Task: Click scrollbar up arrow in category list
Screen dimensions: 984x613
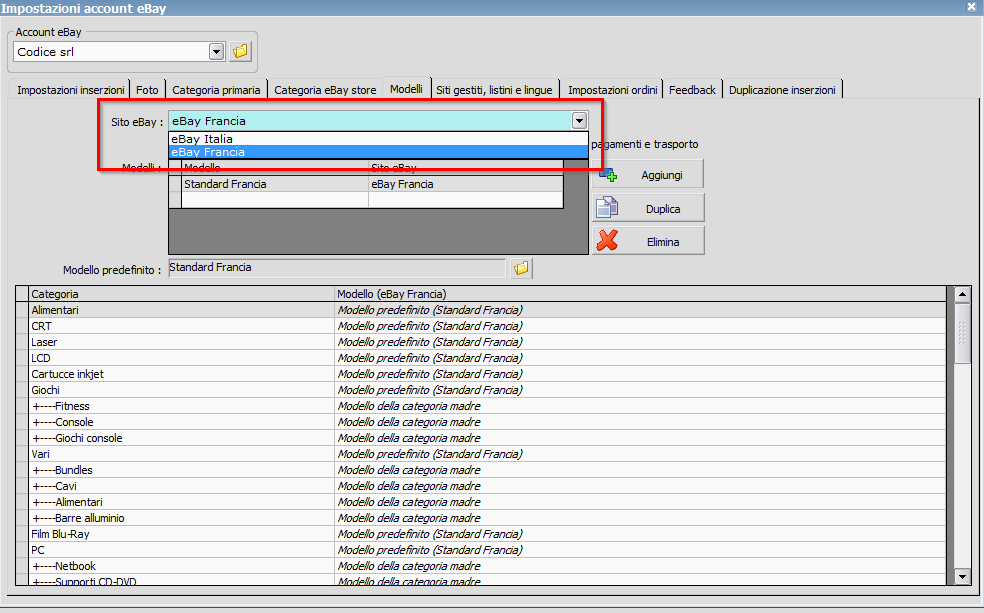Action: [x=962, y=294]
